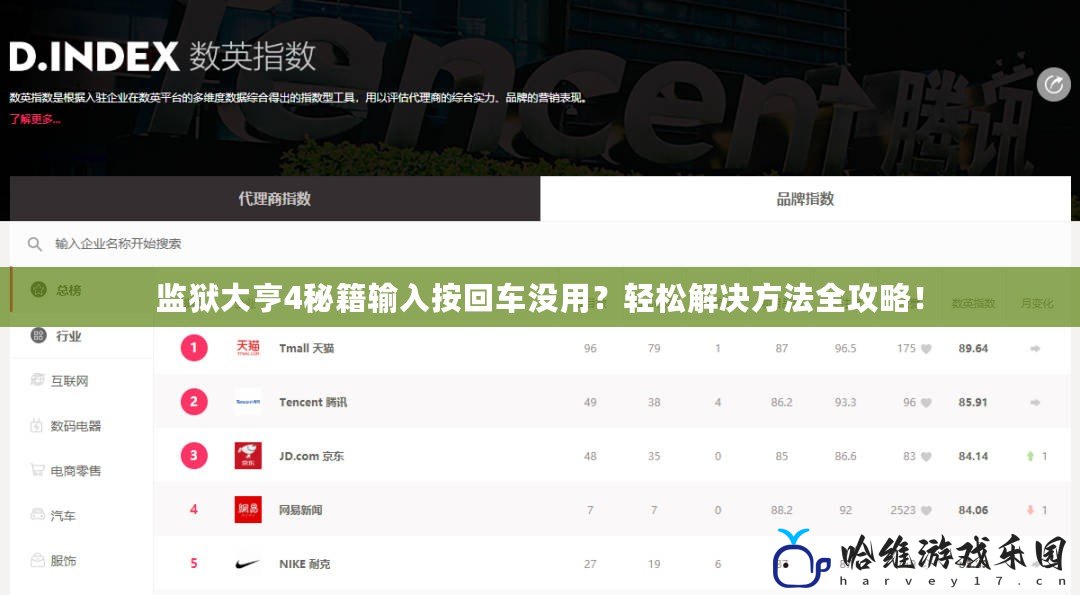Viewport: 1080px width, 595px height.
Task: Click the NIKE swoosh logo
Action: pos(248,563)
